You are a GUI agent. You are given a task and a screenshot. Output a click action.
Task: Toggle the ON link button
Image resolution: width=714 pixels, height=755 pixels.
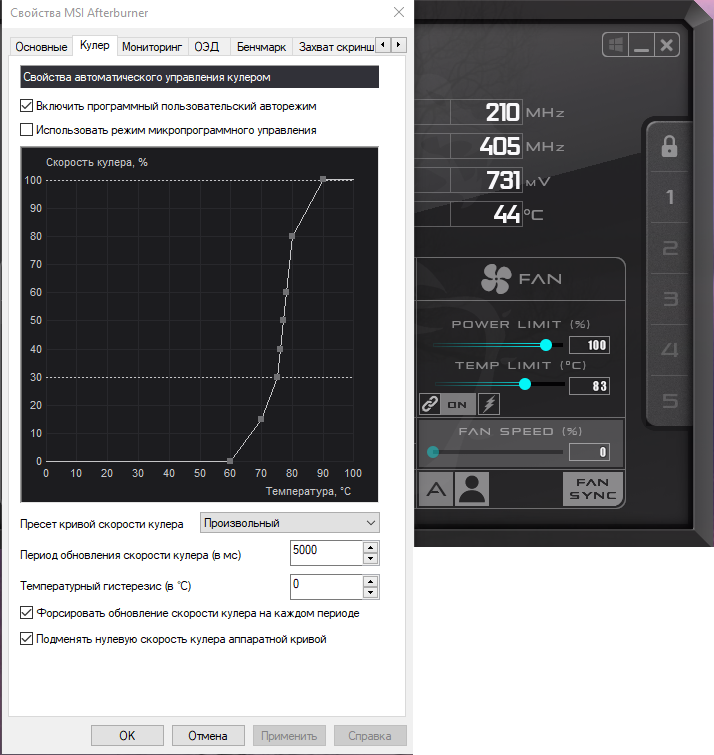point(457,404)
